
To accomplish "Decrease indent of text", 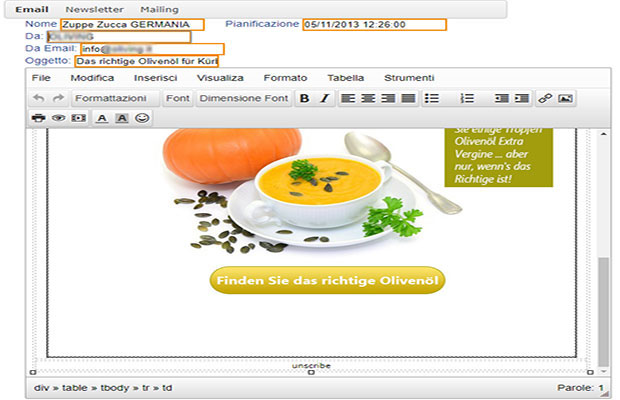I will (x=502, y=98).
